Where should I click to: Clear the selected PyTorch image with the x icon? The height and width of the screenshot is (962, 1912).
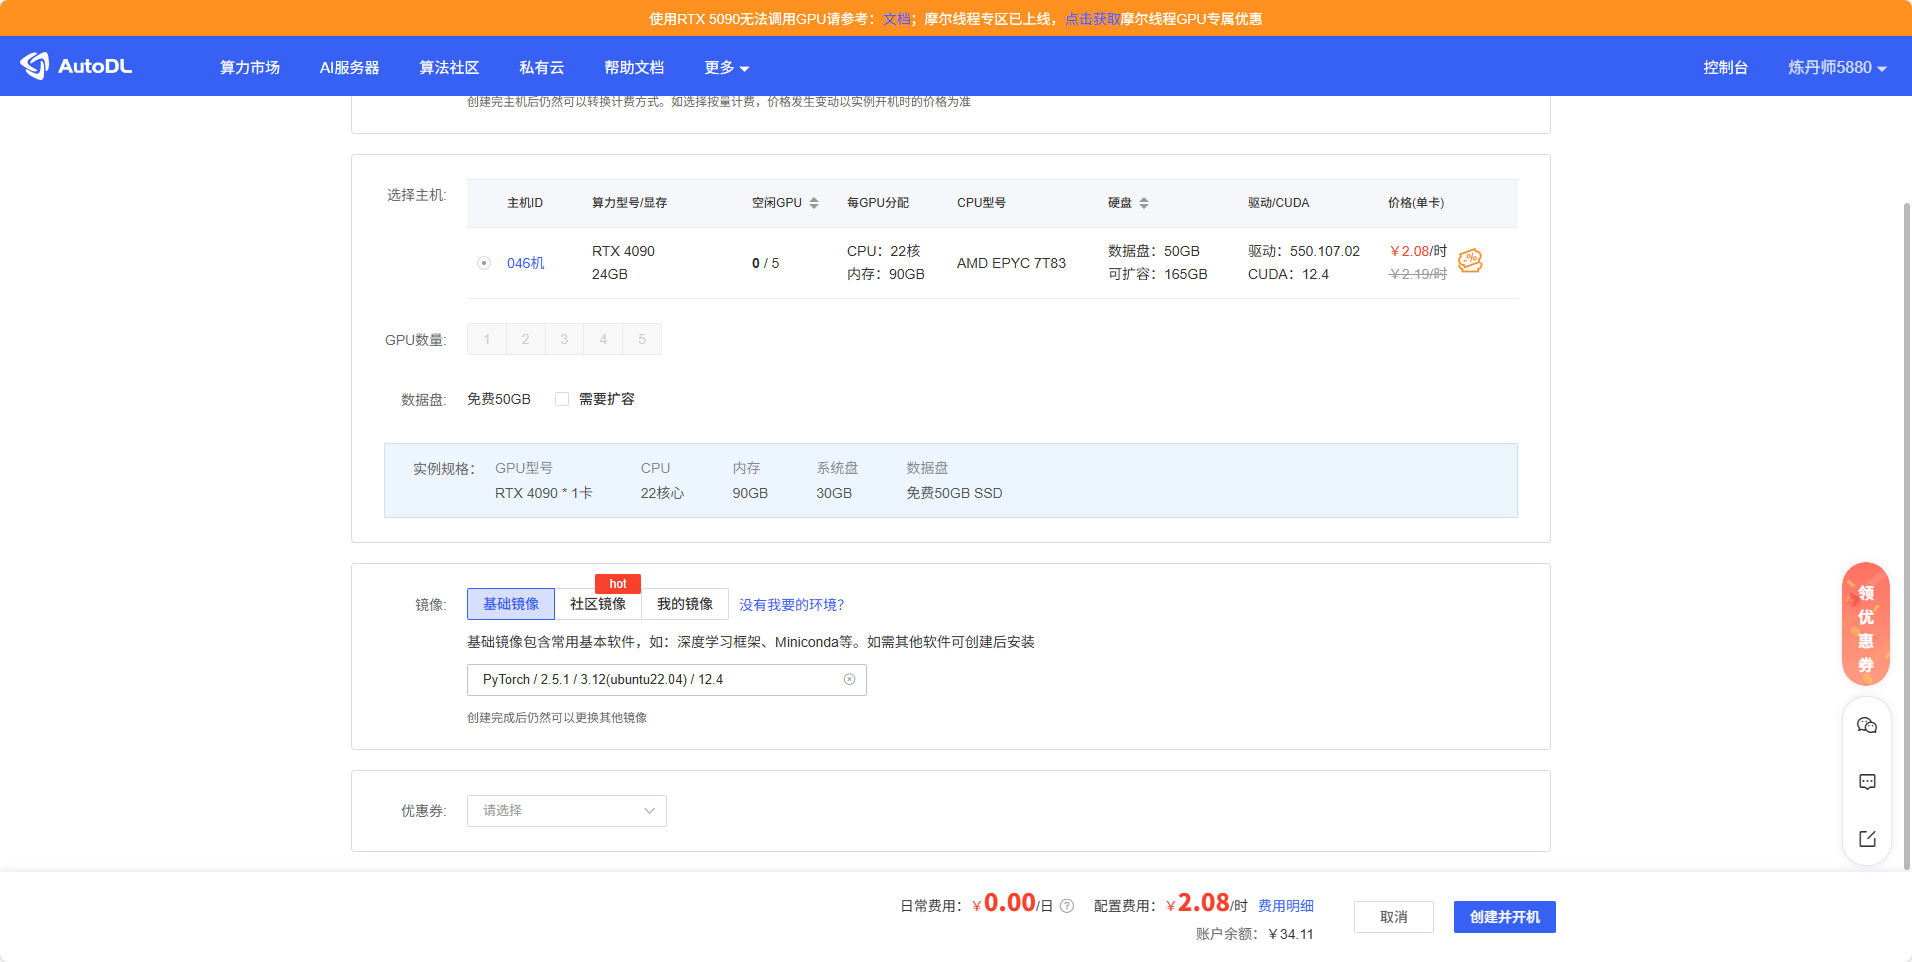point(850,679)
